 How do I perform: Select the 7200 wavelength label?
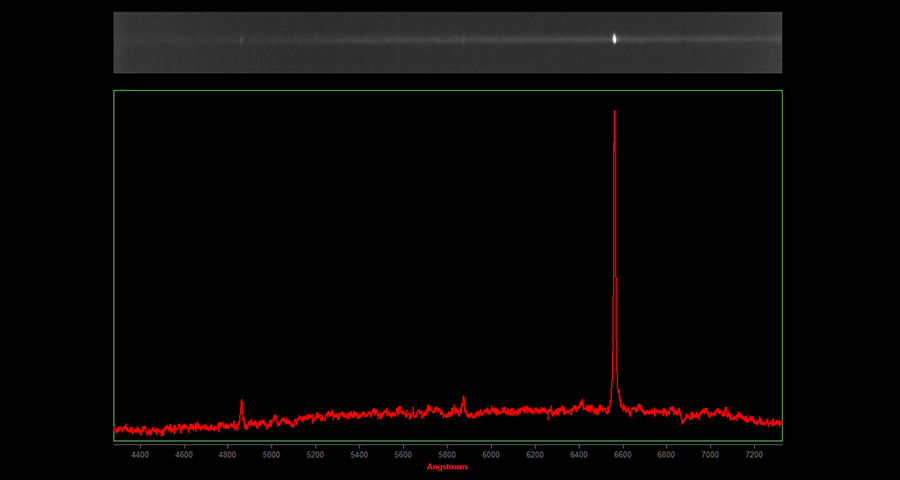coord(754,454)
